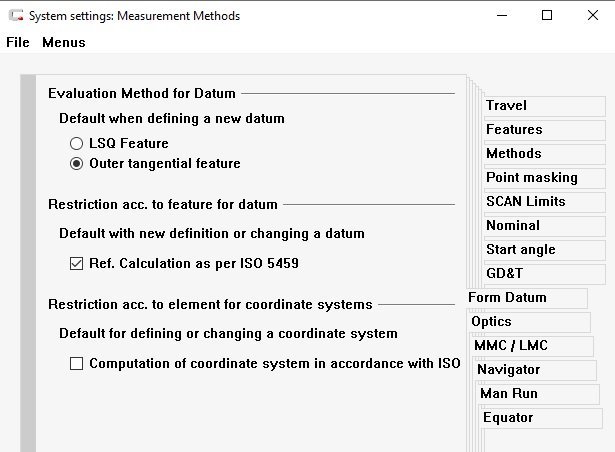Open the Navigator tab
This screenshot has width=615, height=452.
click(x=508, y=370)
